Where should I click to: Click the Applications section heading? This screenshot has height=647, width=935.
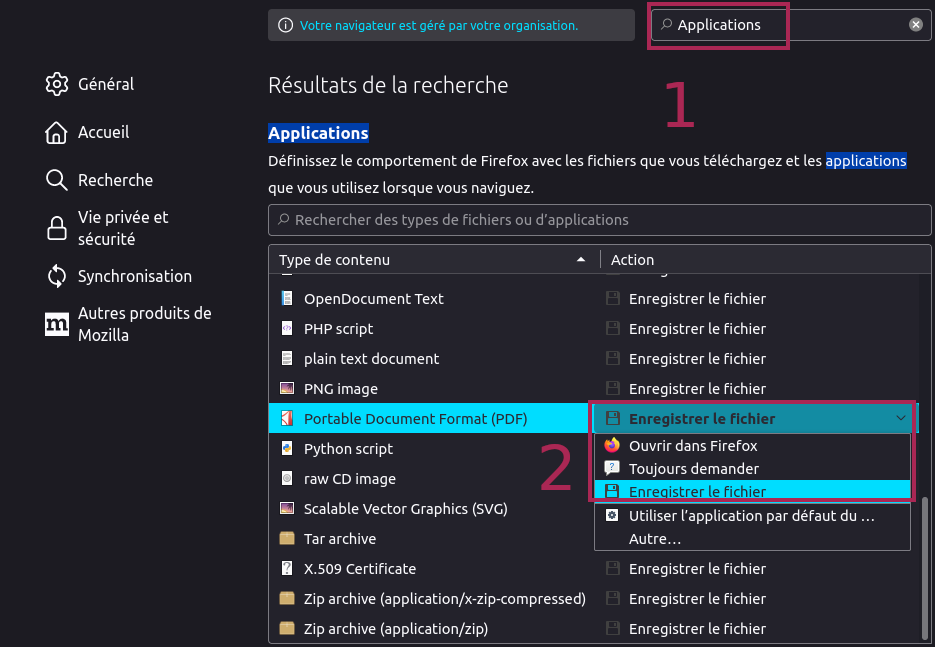(318, 132)
